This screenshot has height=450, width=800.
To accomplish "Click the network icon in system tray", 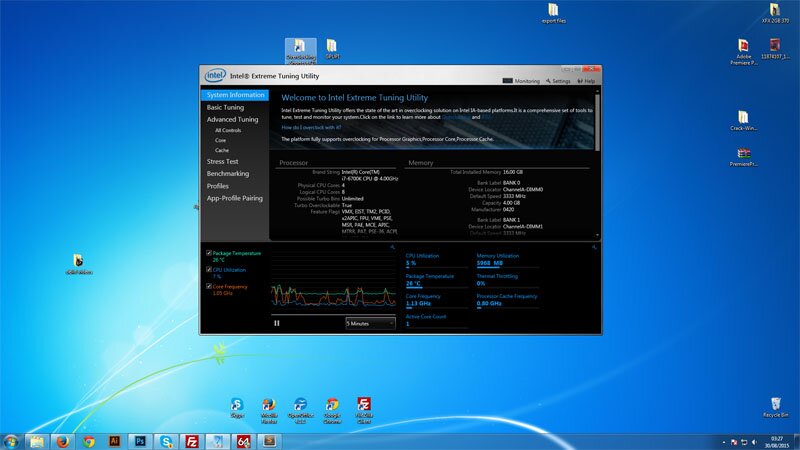I will click(x=744, y=442).
